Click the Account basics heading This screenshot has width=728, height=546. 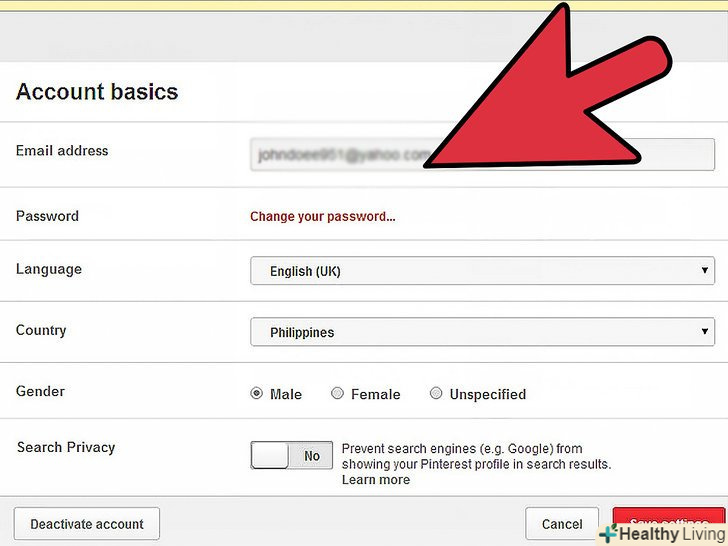pyautogui.click(x=97, y=91)
